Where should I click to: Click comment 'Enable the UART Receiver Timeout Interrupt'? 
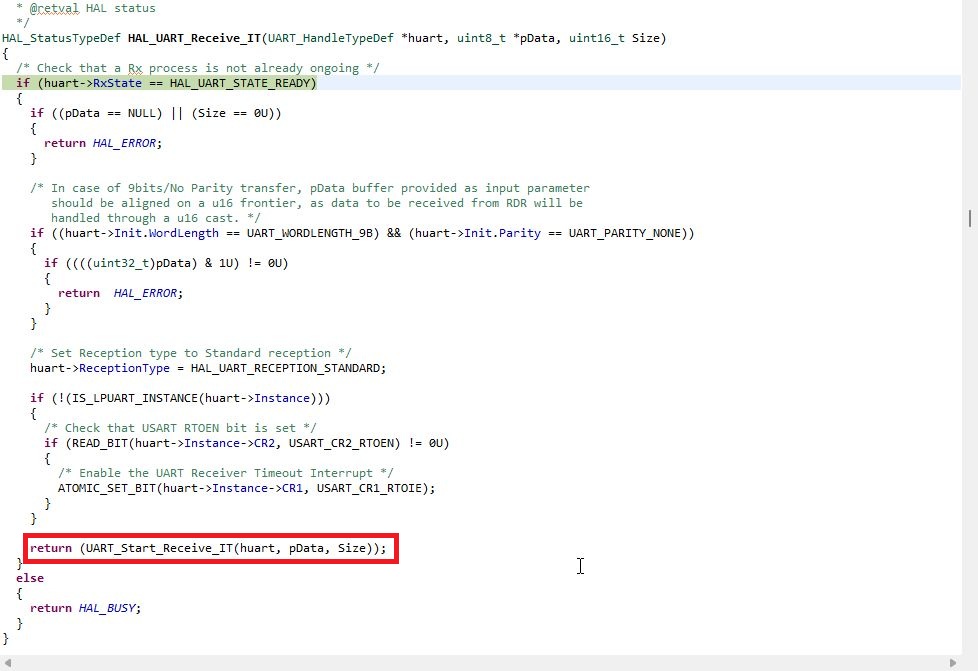coord(226,473)
